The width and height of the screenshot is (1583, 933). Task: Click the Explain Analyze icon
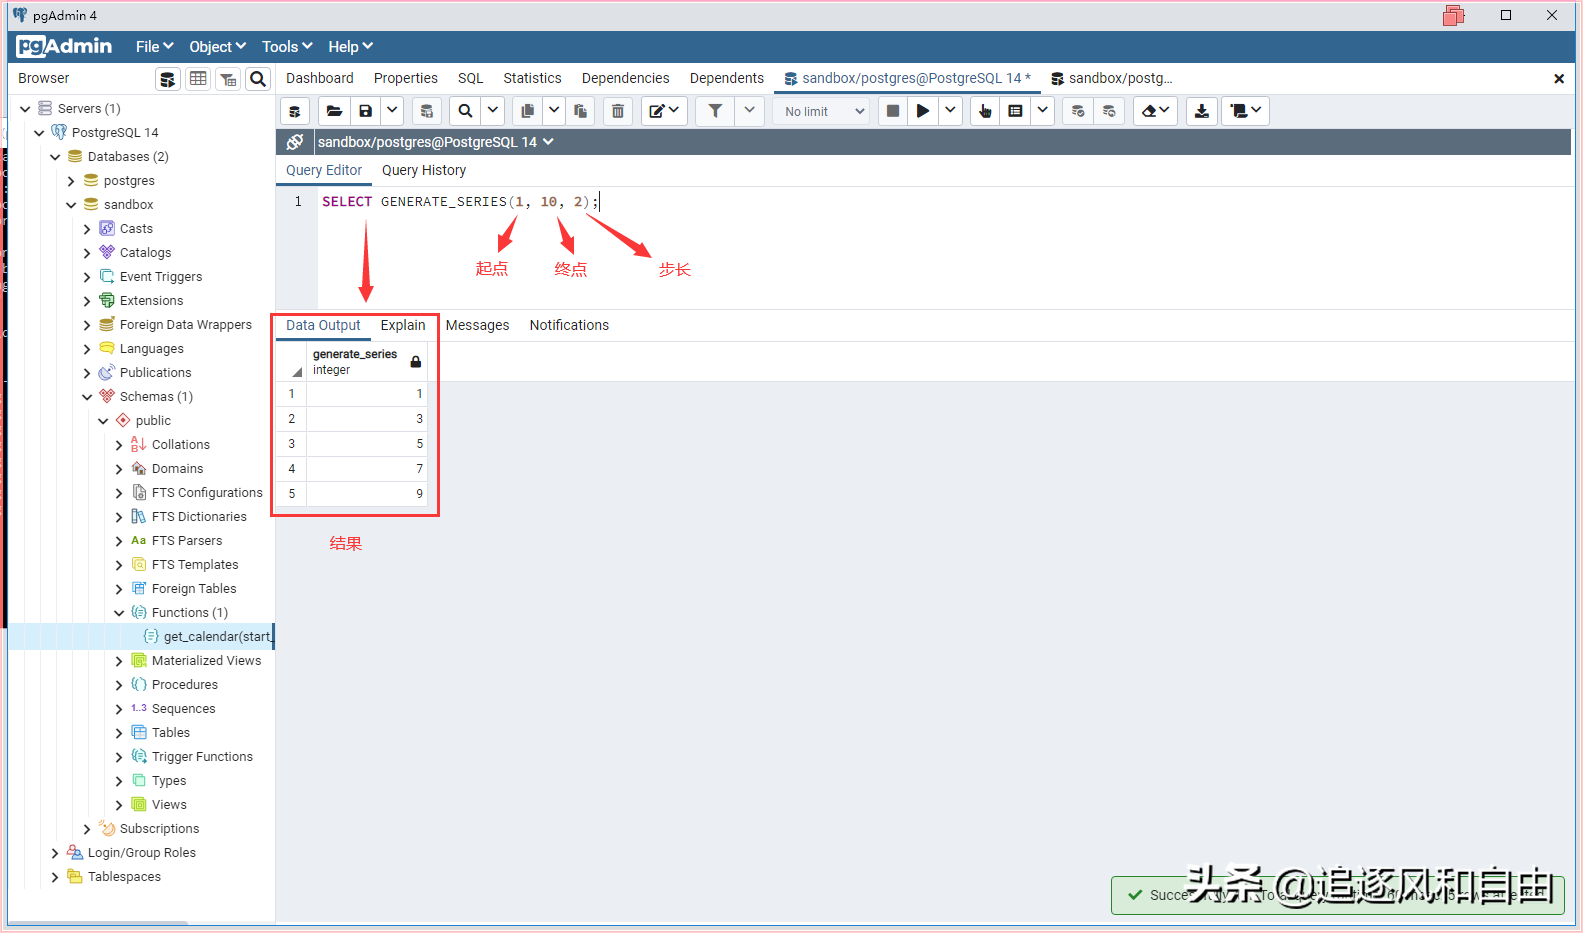[1015, 111]
